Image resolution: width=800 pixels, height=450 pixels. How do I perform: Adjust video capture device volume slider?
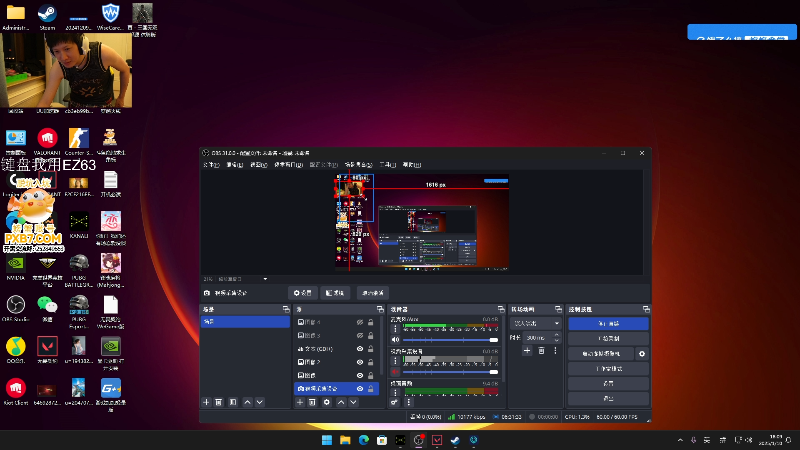(450, 371)
